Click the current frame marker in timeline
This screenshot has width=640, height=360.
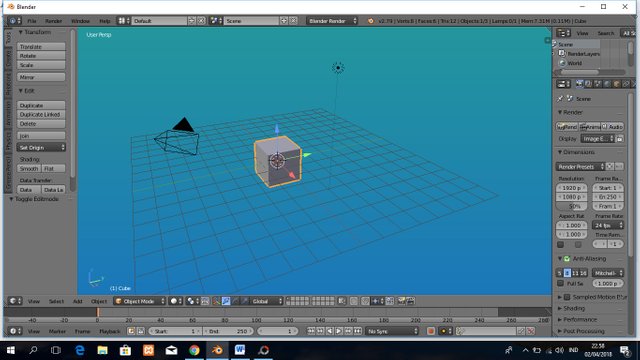[98, 312]
